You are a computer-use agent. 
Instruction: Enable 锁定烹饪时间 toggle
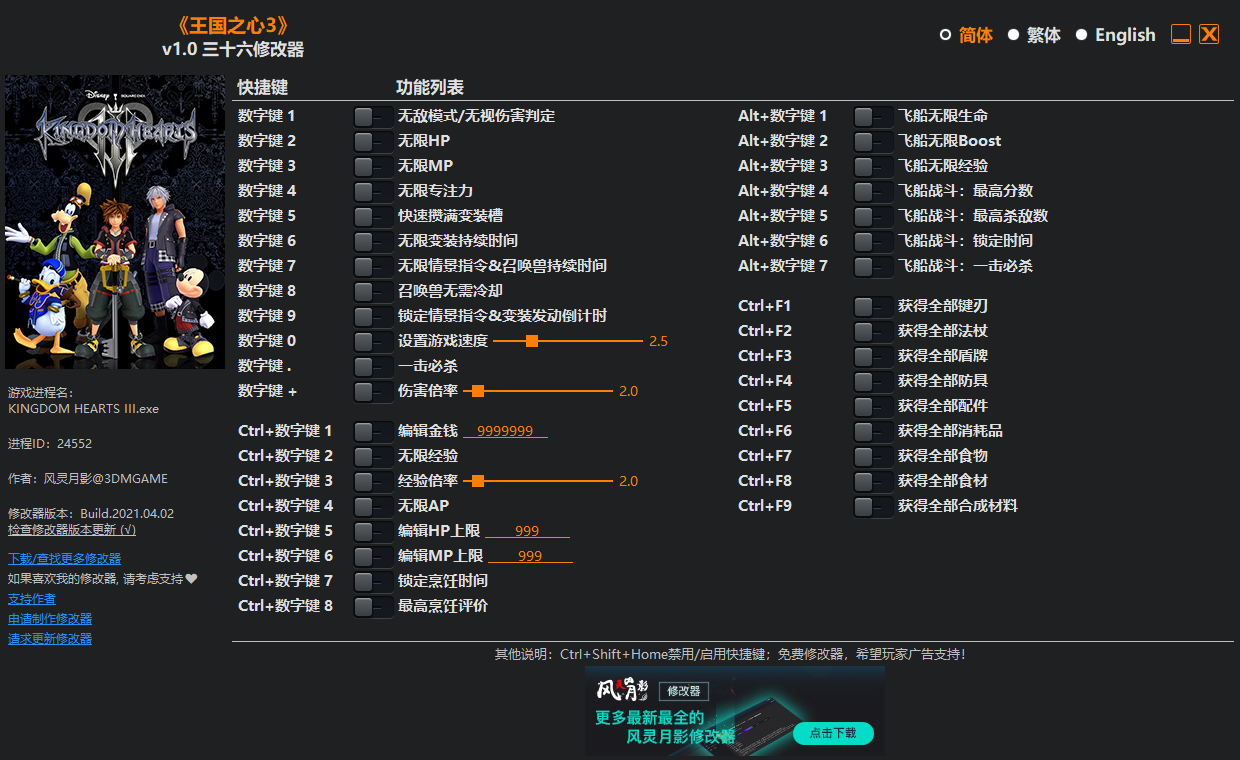point(373,581)
